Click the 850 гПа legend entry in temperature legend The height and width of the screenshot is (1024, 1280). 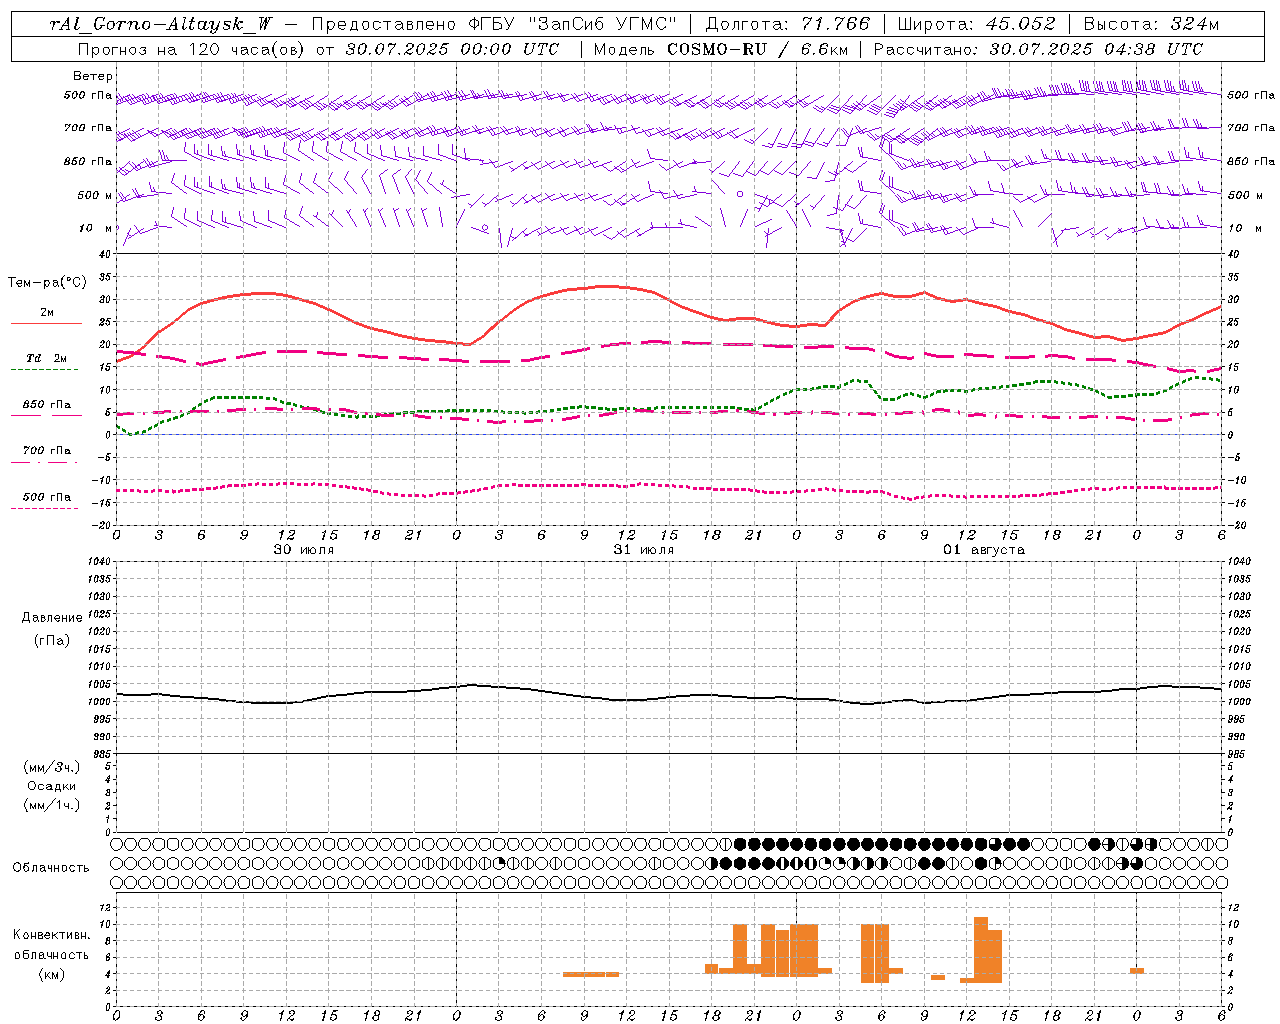(x=46, y=405)
